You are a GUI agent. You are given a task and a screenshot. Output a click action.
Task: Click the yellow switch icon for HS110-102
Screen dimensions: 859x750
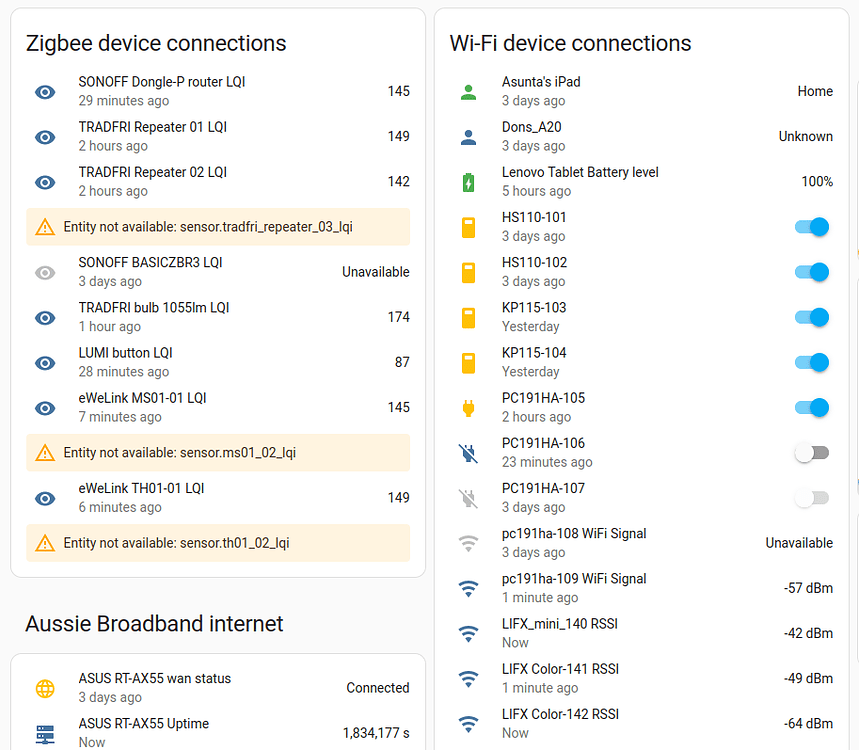468,272
